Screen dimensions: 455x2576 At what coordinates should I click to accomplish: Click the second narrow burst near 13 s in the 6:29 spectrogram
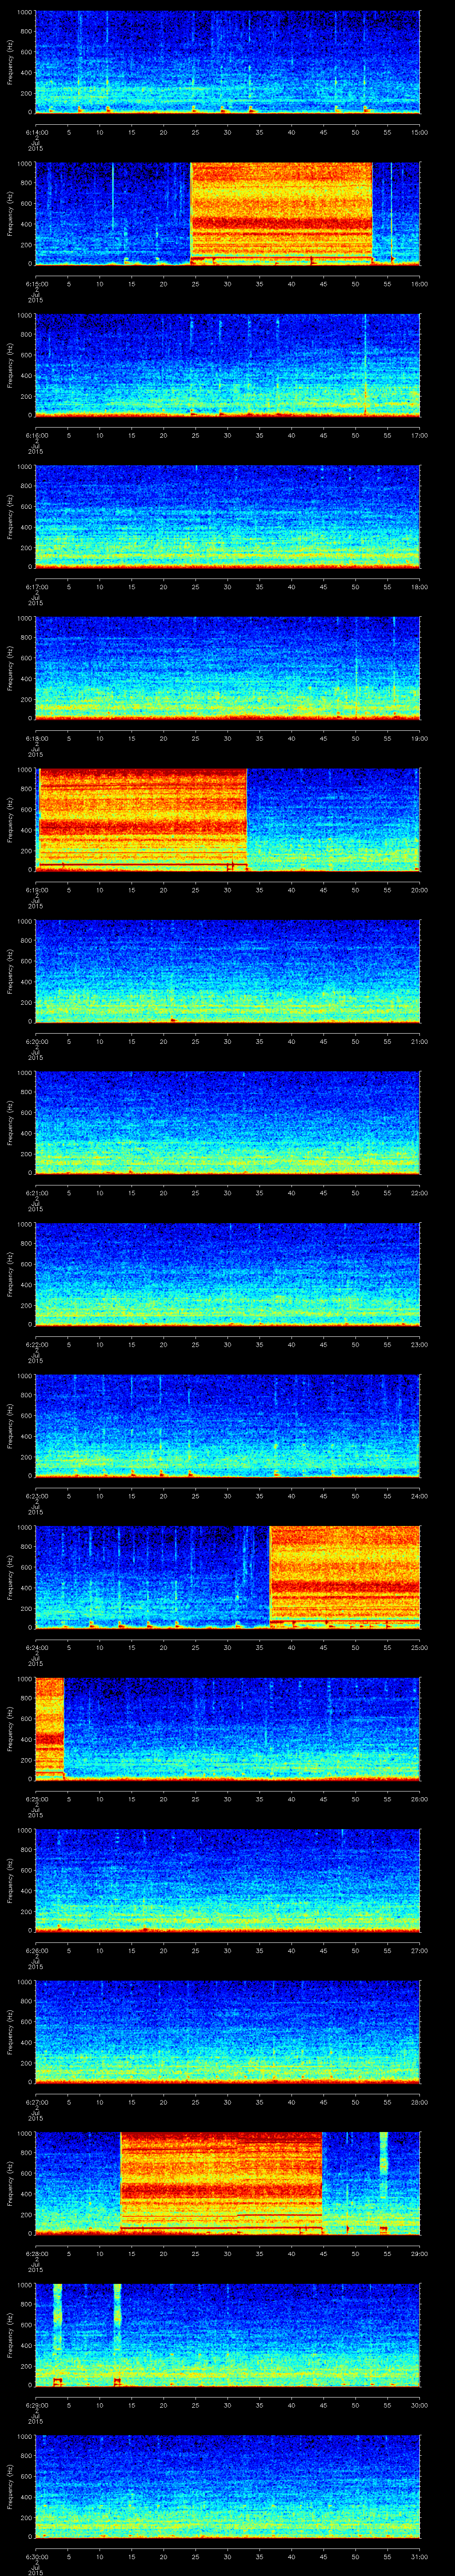[x=117, y=2334]
